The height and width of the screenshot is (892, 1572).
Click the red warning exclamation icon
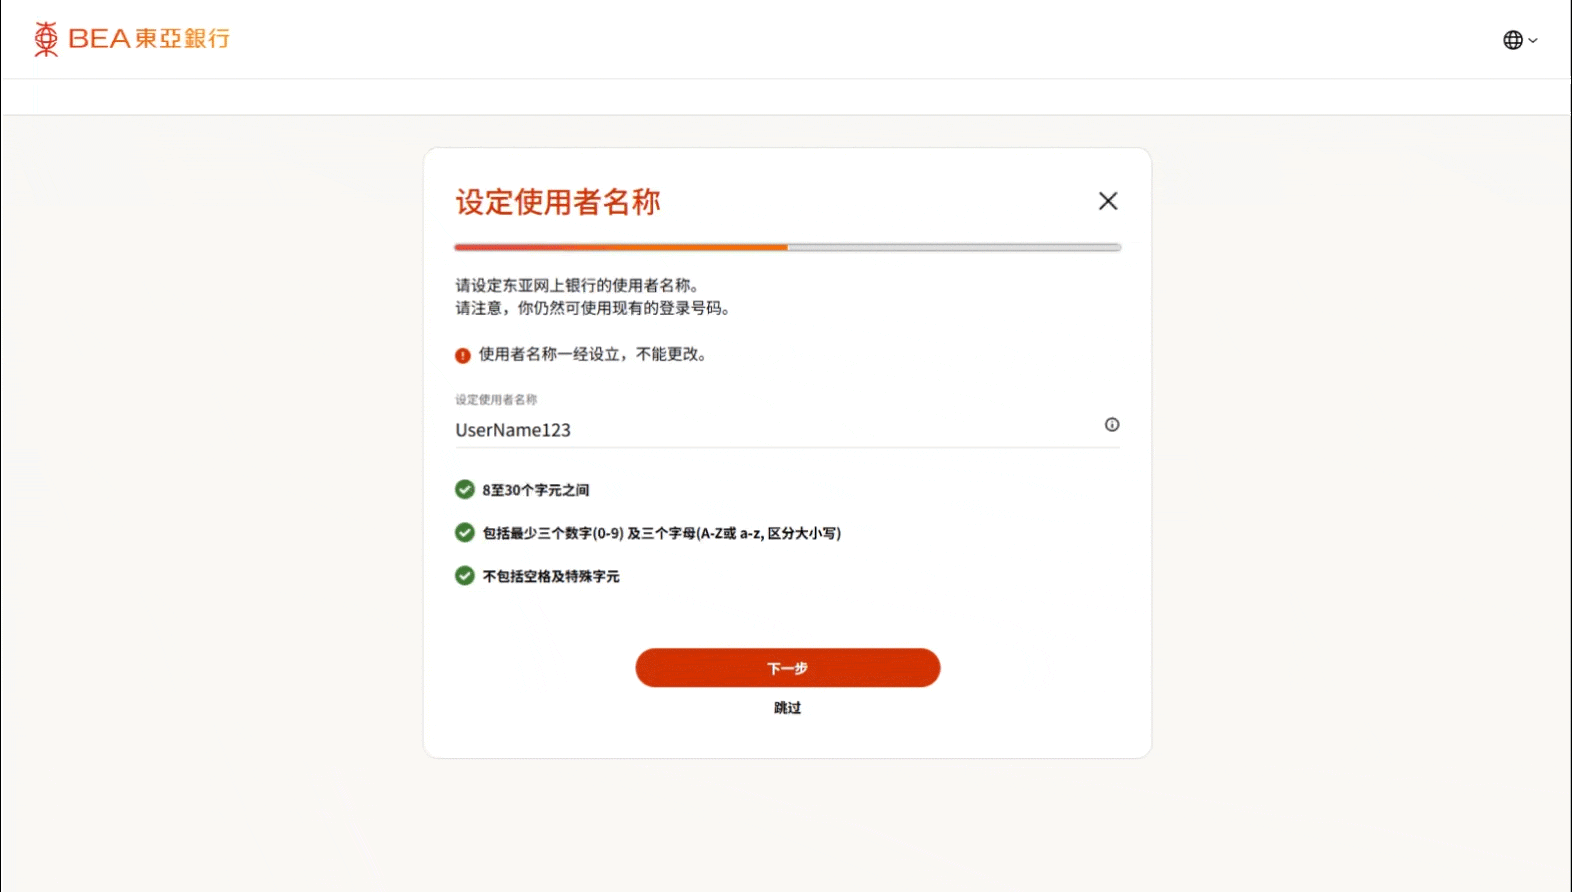pyautogui.click(x=463, y=355)
